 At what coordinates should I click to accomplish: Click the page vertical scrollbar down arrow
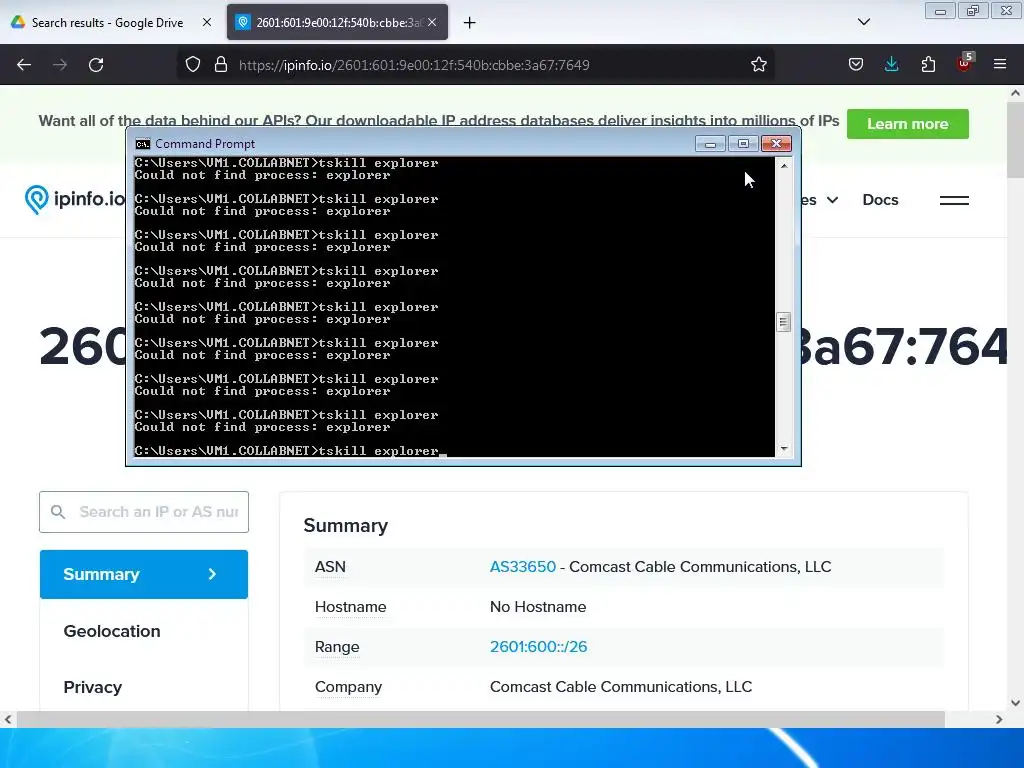point(1016,703)
